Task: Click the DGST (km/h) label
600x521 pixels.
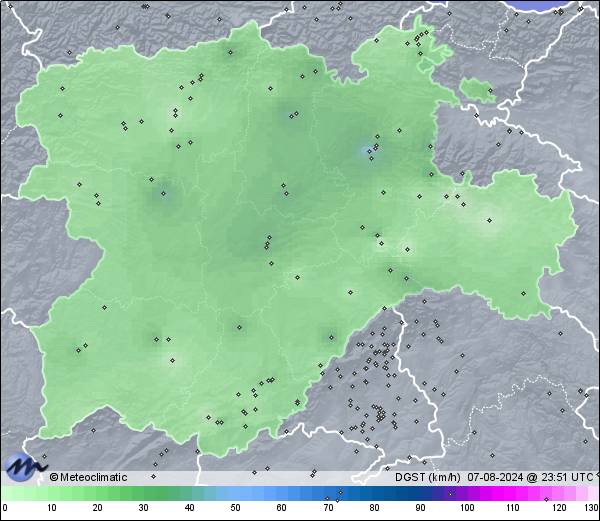Action: (x=428, y=477)
